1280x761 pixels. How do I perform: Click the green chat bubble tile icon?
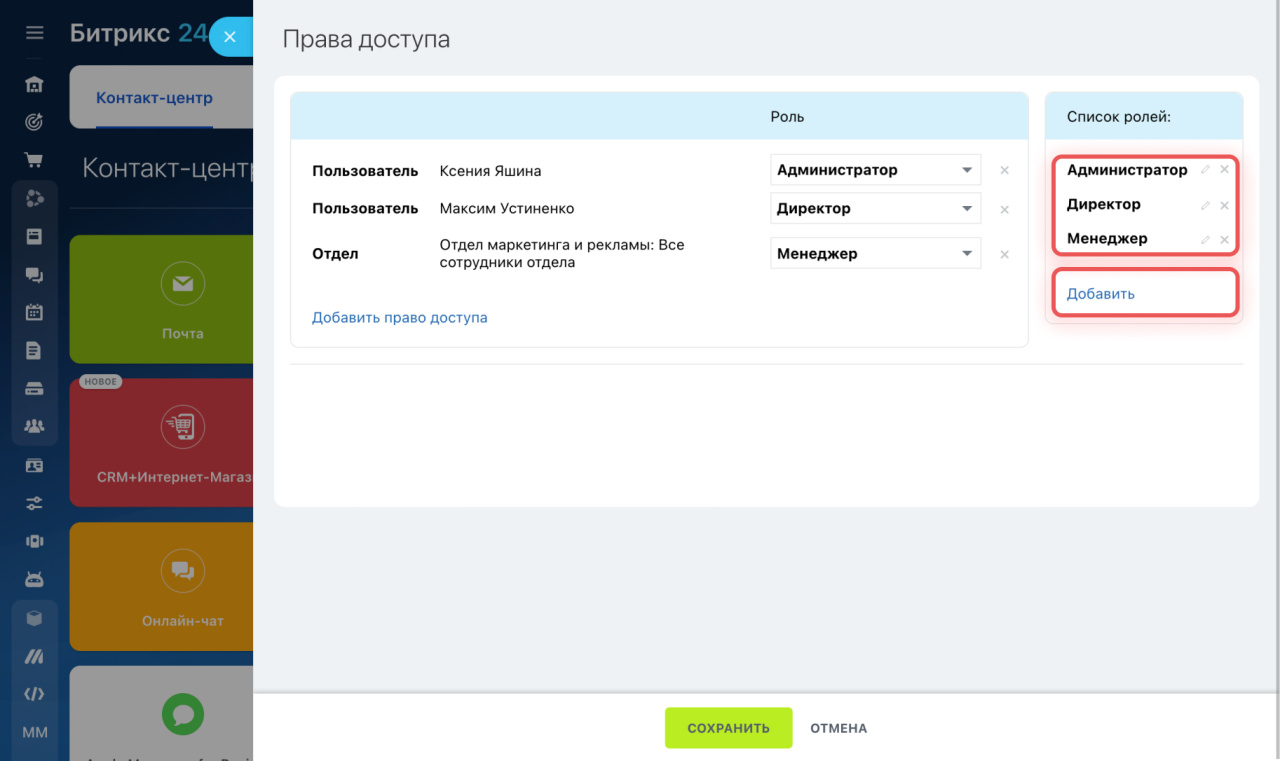tap(183, 714)
